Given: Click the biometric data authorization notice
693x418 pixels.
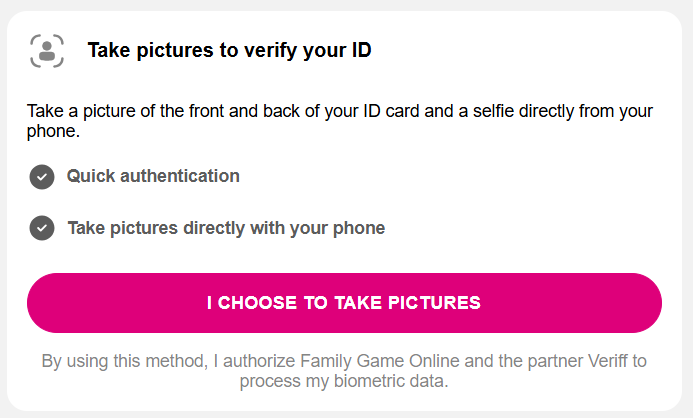Looking at the screenshot, I should [344, 371].
